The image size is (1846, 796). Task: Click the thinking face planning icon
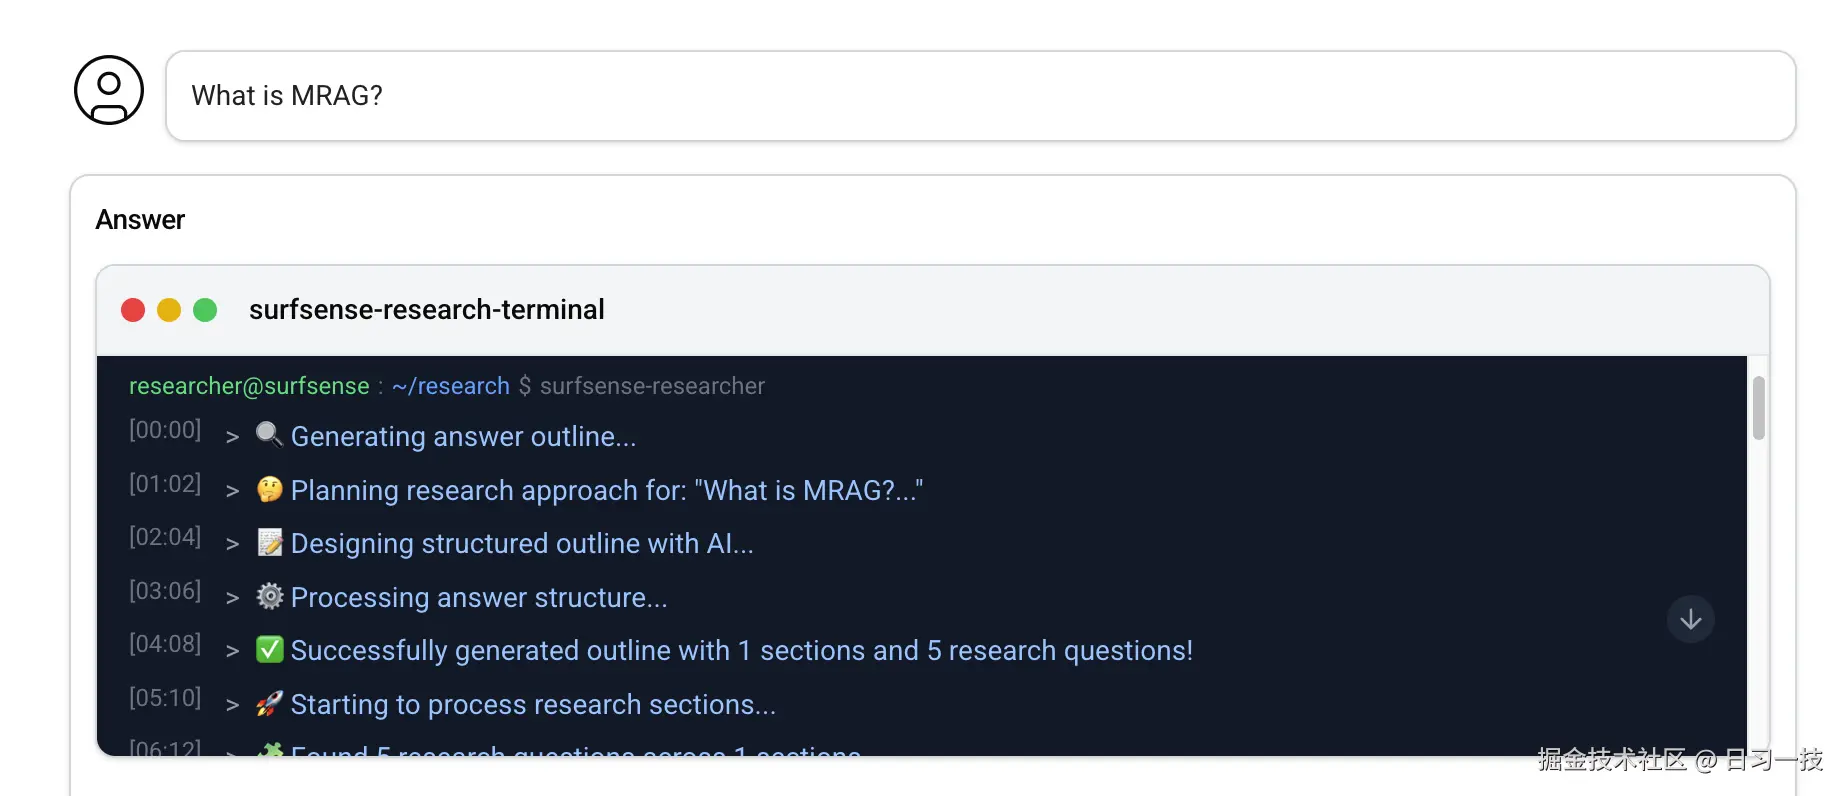[268, 488]
